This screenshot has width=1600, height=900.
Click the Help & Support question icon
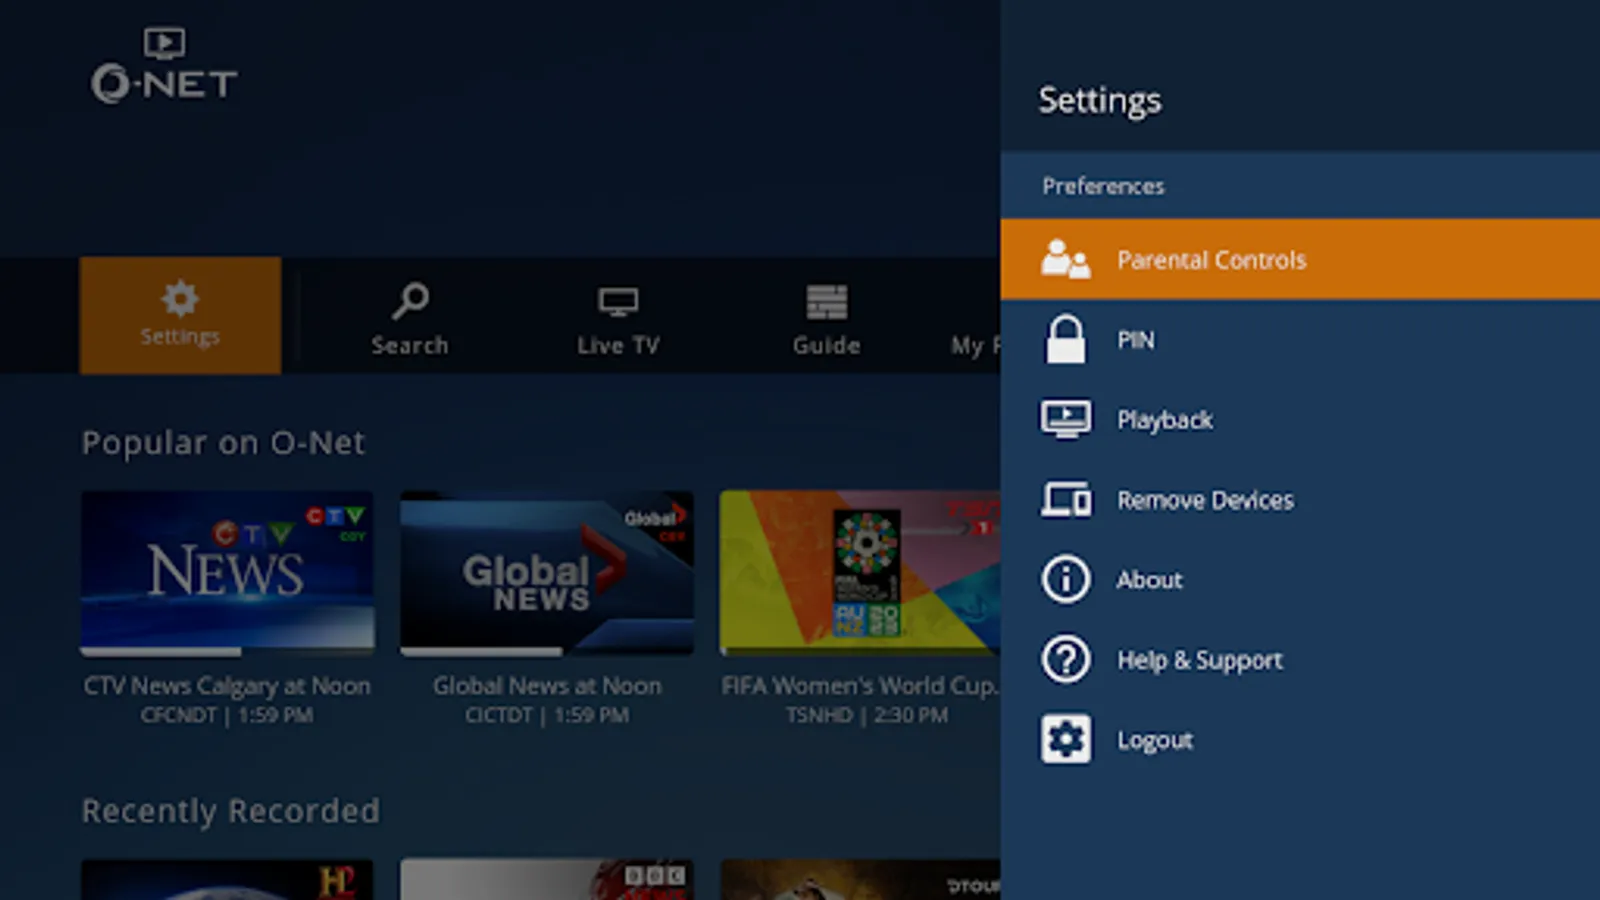1065,660
